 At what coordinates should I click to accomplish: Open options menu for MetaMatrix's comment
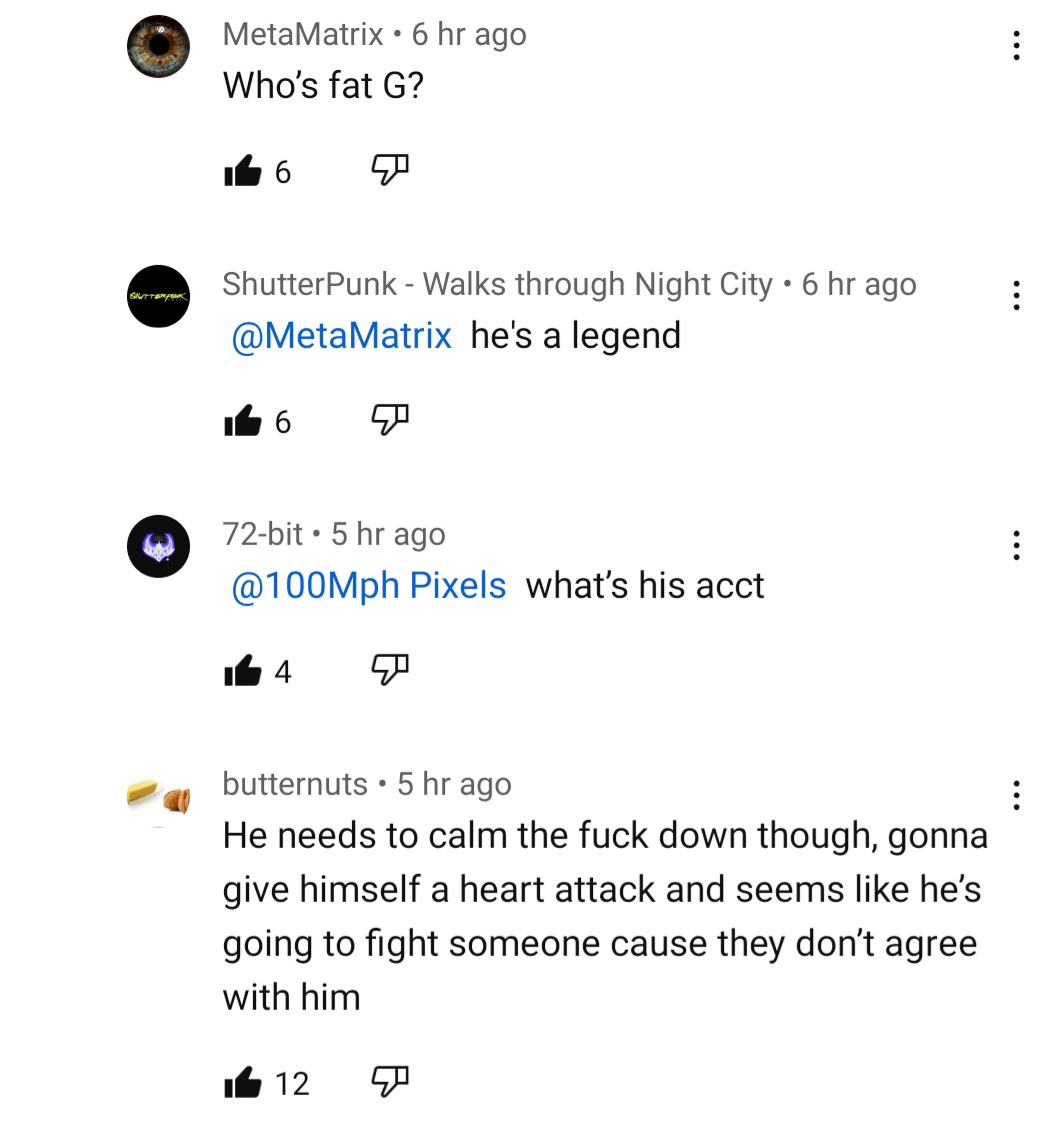[x=1016, y=45]
